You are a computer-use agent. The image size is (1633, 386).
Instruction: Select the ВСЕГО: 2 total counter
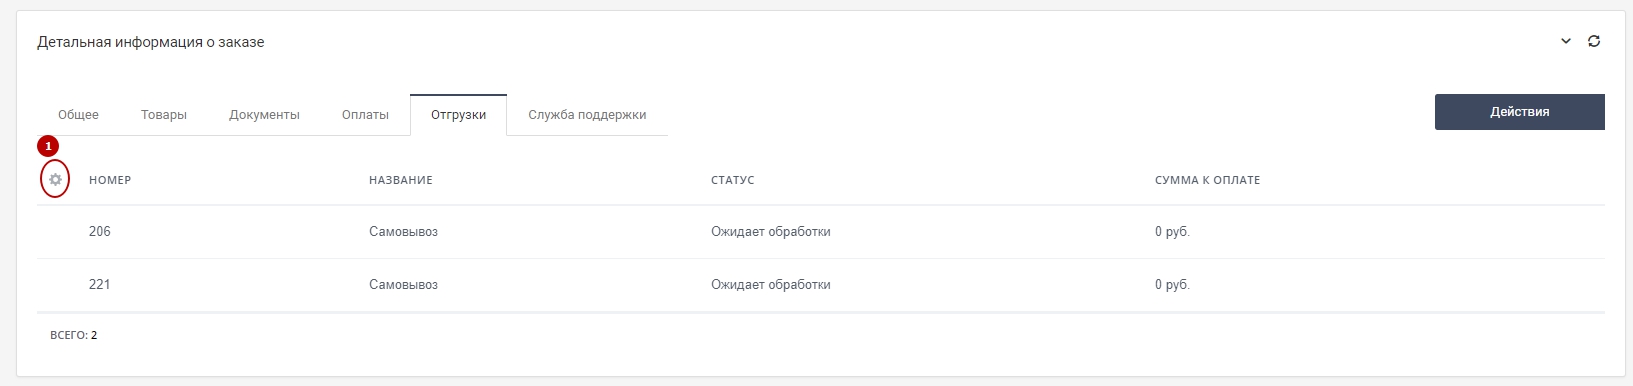[74, 335]
